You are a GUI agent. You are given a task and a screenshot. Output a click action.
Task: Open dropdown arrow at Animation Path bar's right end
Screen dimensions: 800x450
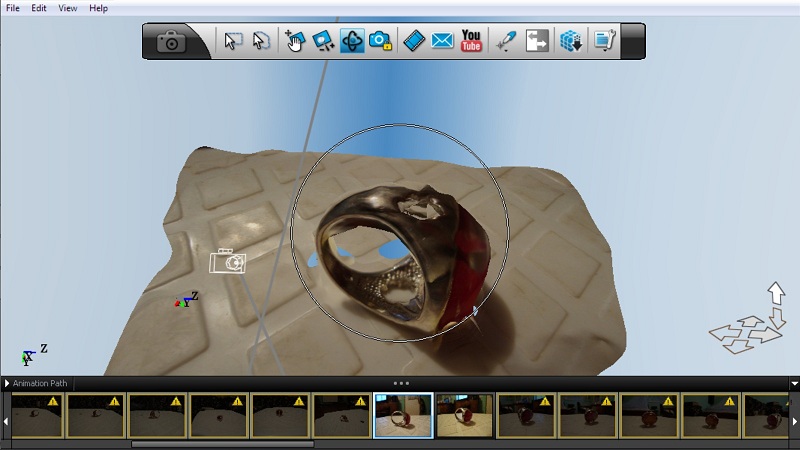pyautogui.click(x=794, y=384)
